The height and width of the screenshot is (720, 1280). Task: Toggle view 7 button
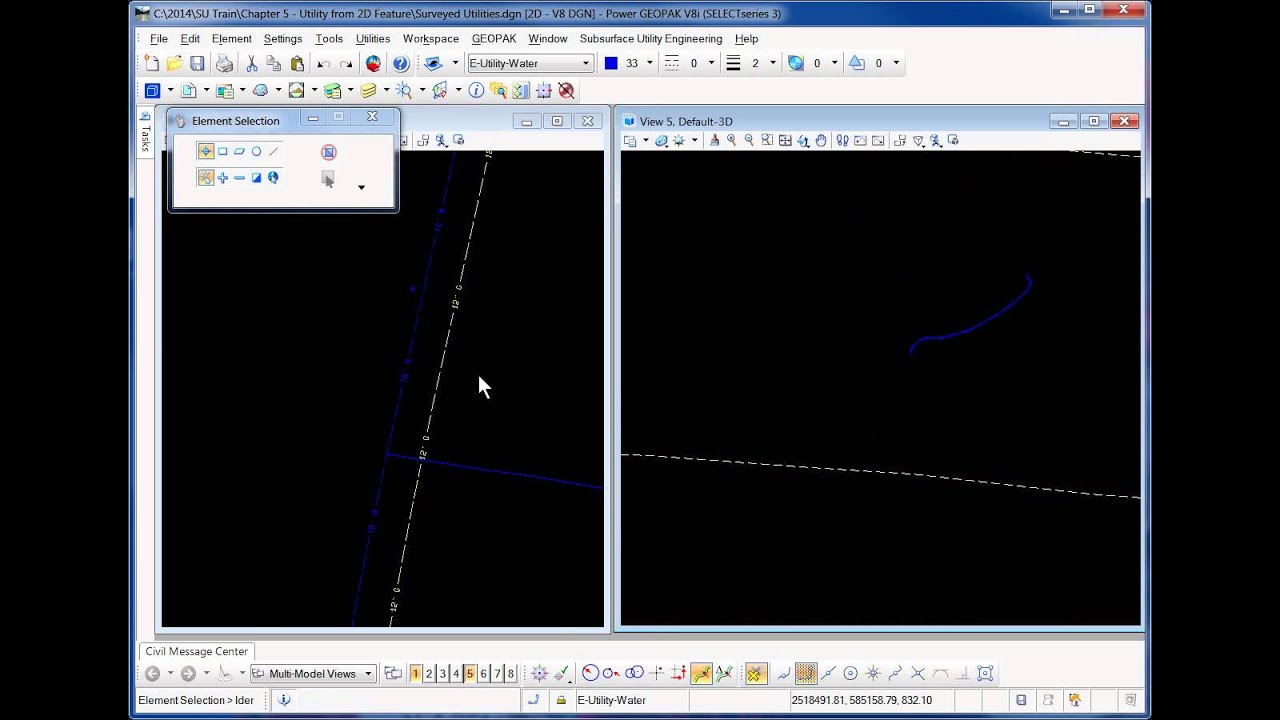(x=497, y=674)
